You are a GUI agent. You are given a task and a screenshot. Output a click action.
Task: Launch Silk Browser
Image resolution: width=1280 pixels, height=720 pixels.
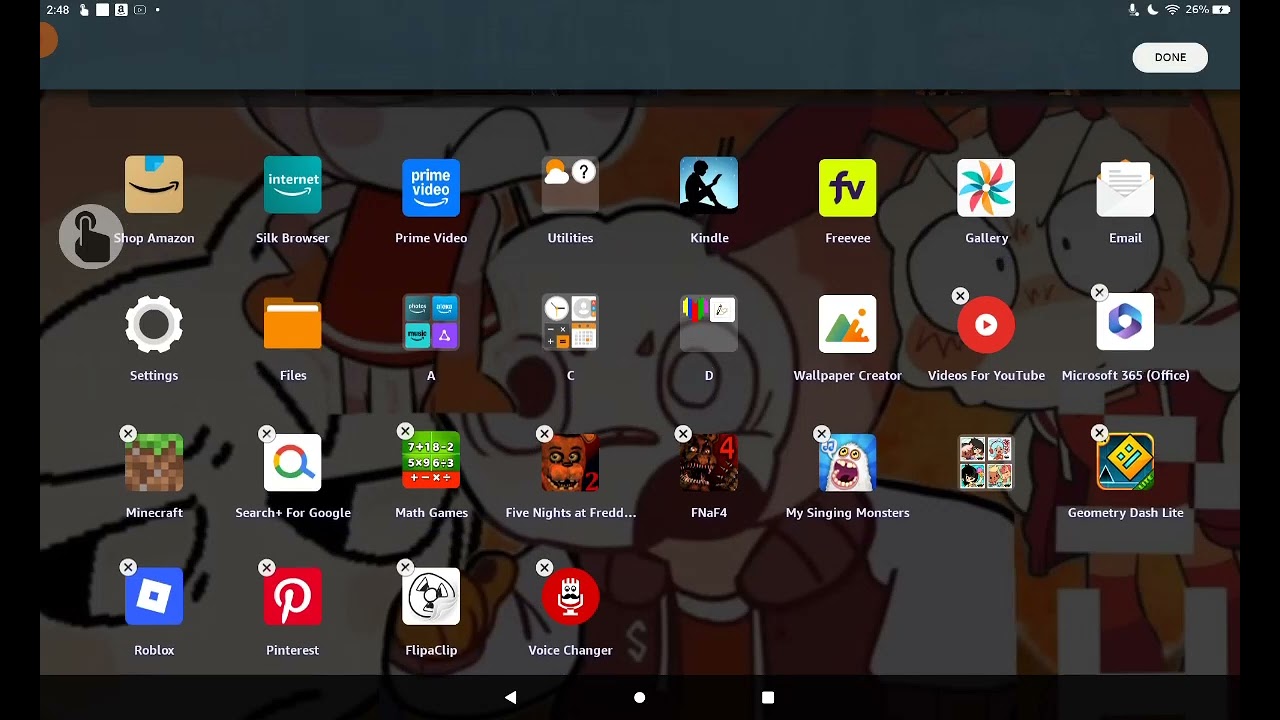(293, 186)
